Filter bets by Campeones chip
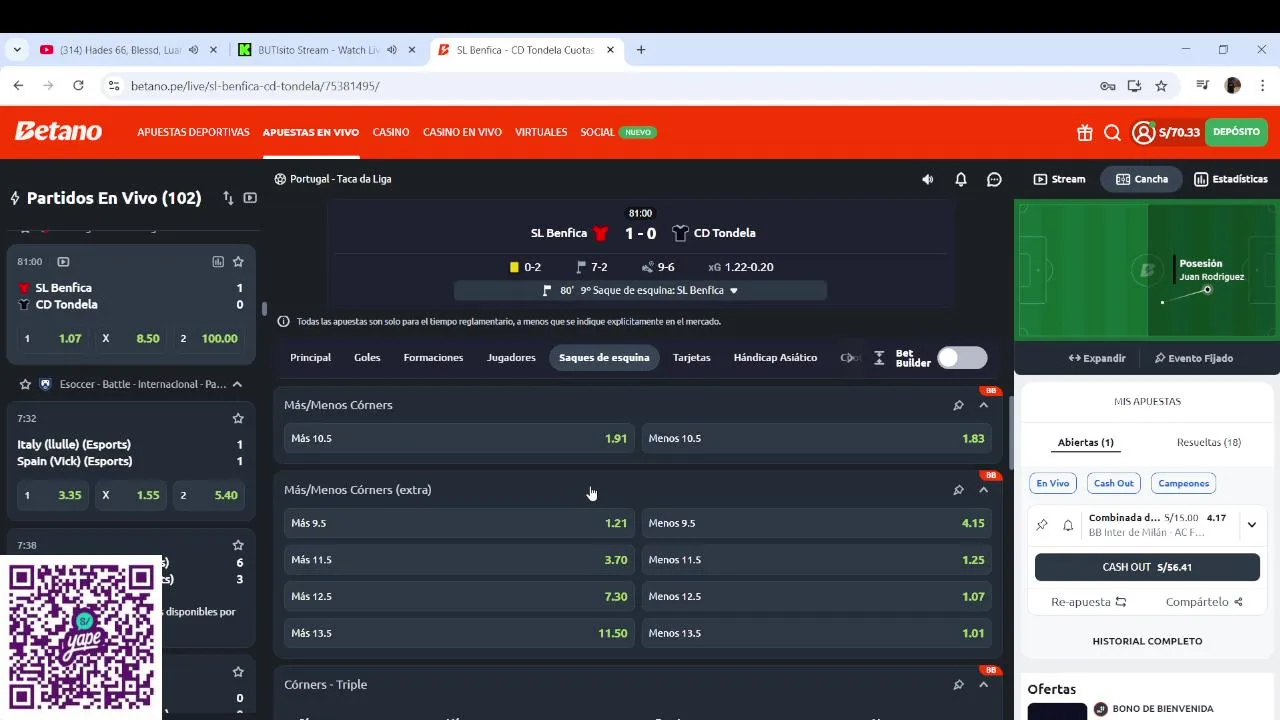 tap(1183, 483)
